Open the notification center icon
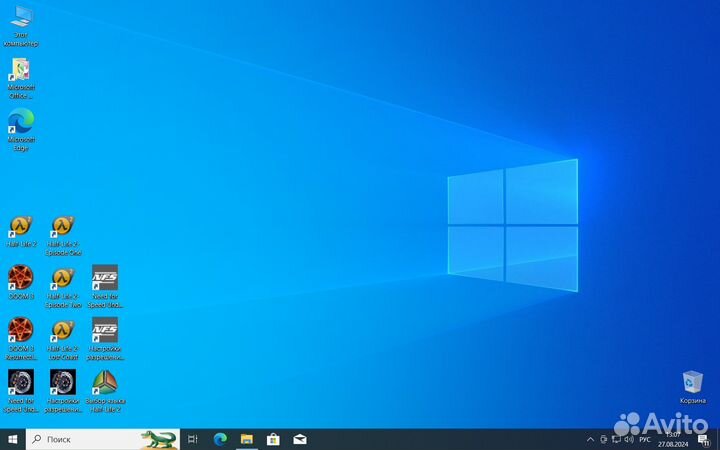 click(704, 440)
